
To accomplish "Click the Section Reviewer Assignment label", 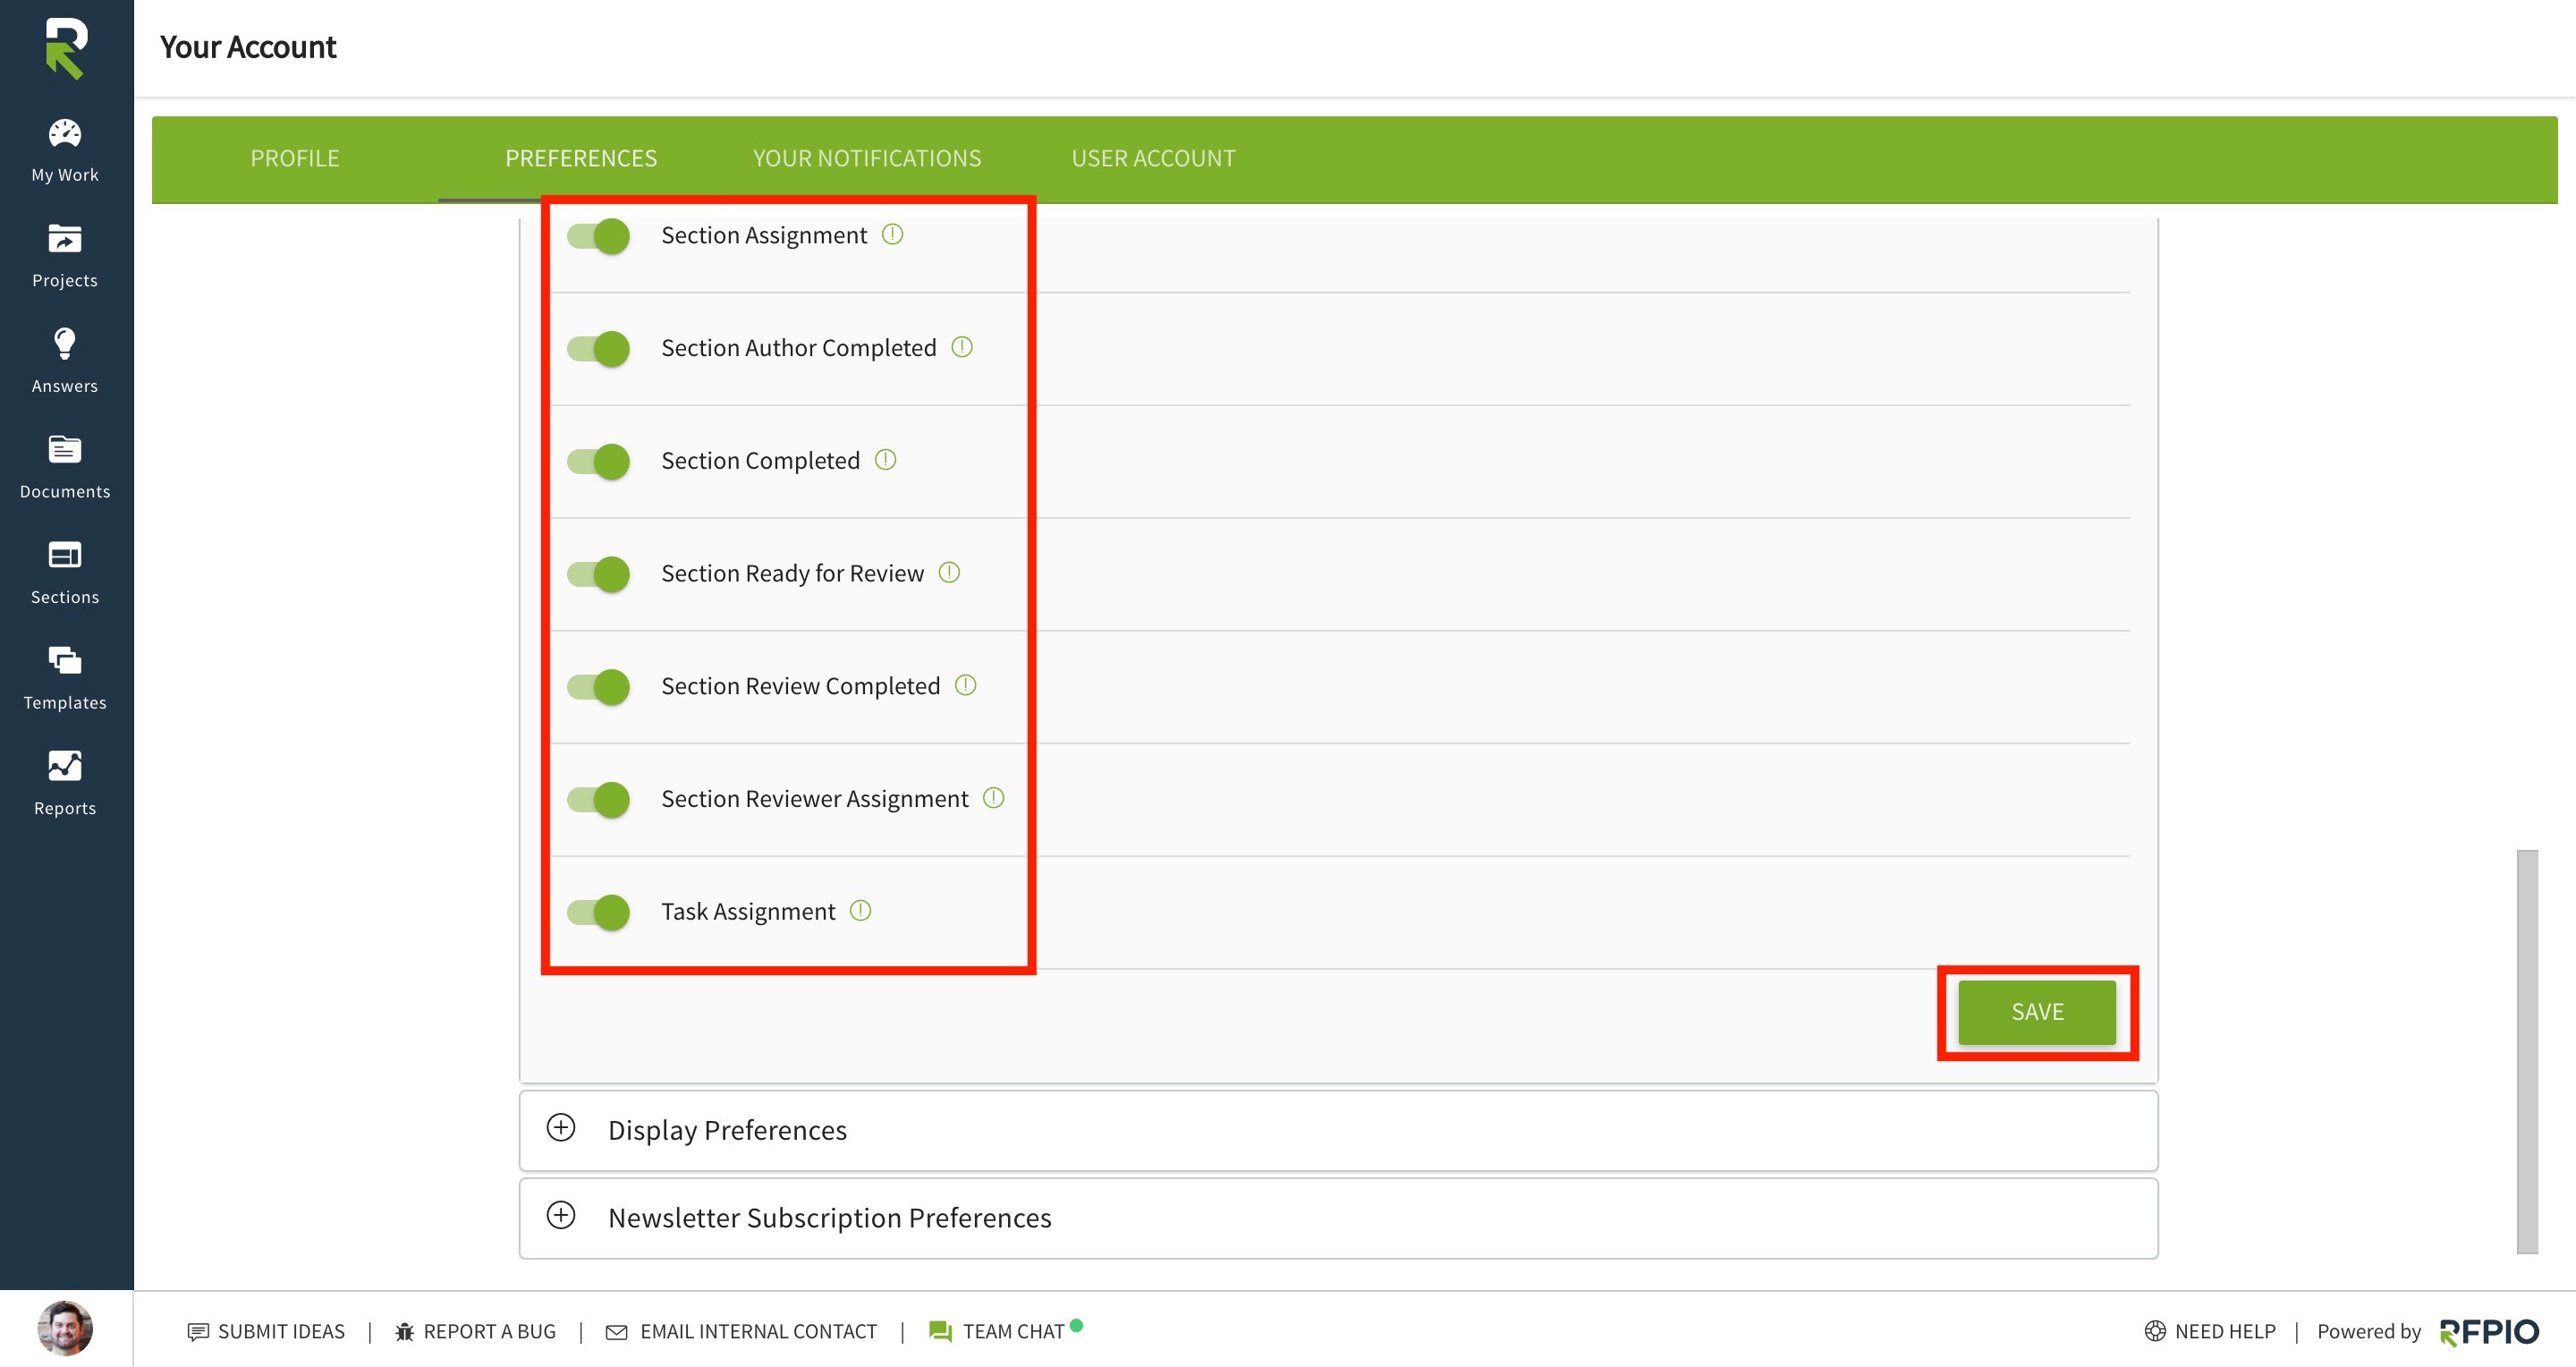I will point(814,799).
